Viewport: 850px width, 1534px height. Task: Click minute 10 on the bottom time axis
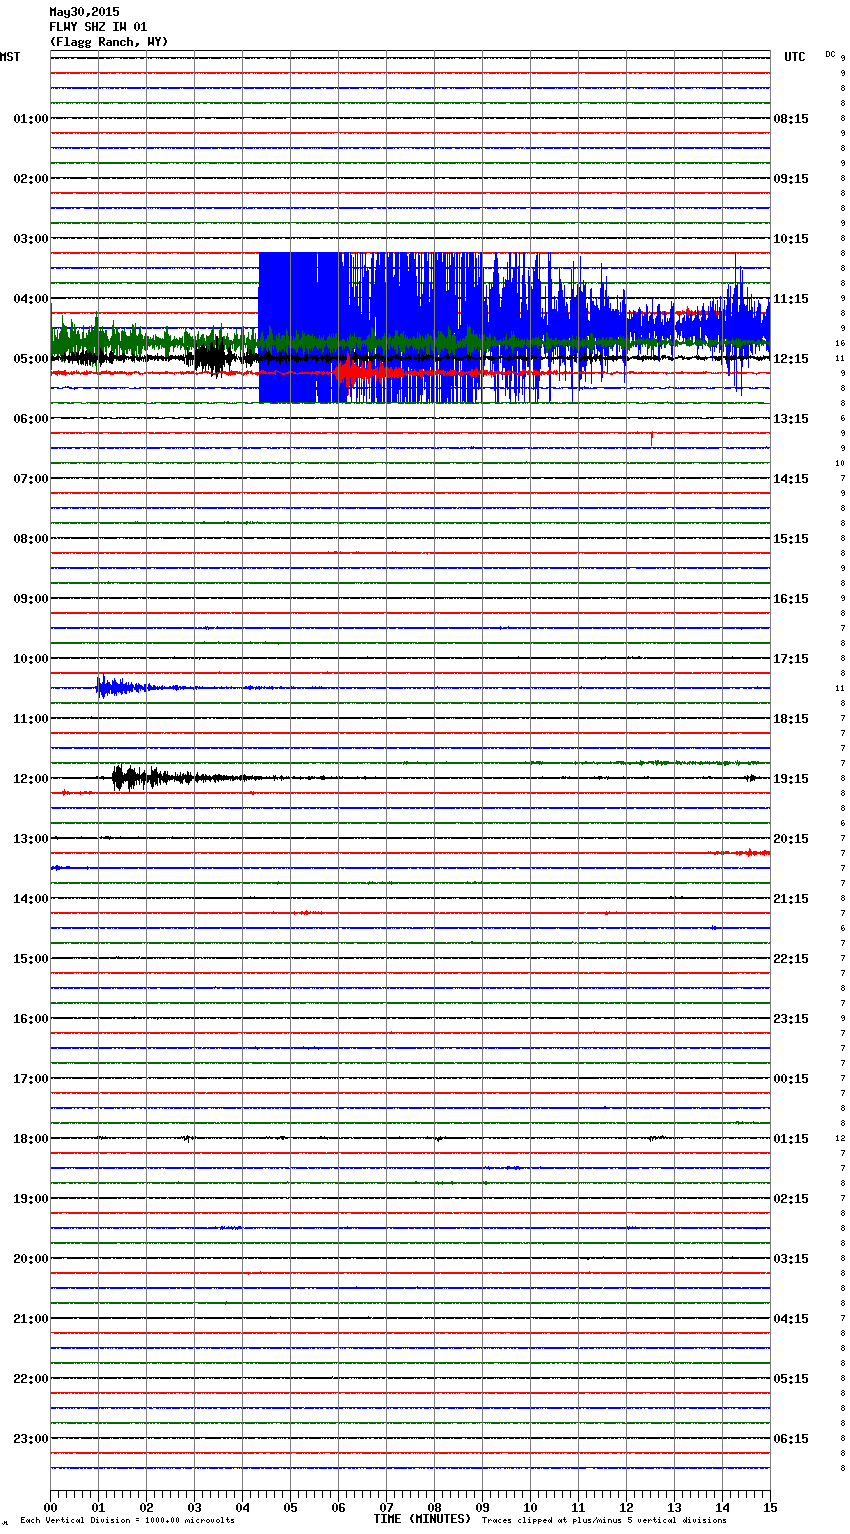531,1507
